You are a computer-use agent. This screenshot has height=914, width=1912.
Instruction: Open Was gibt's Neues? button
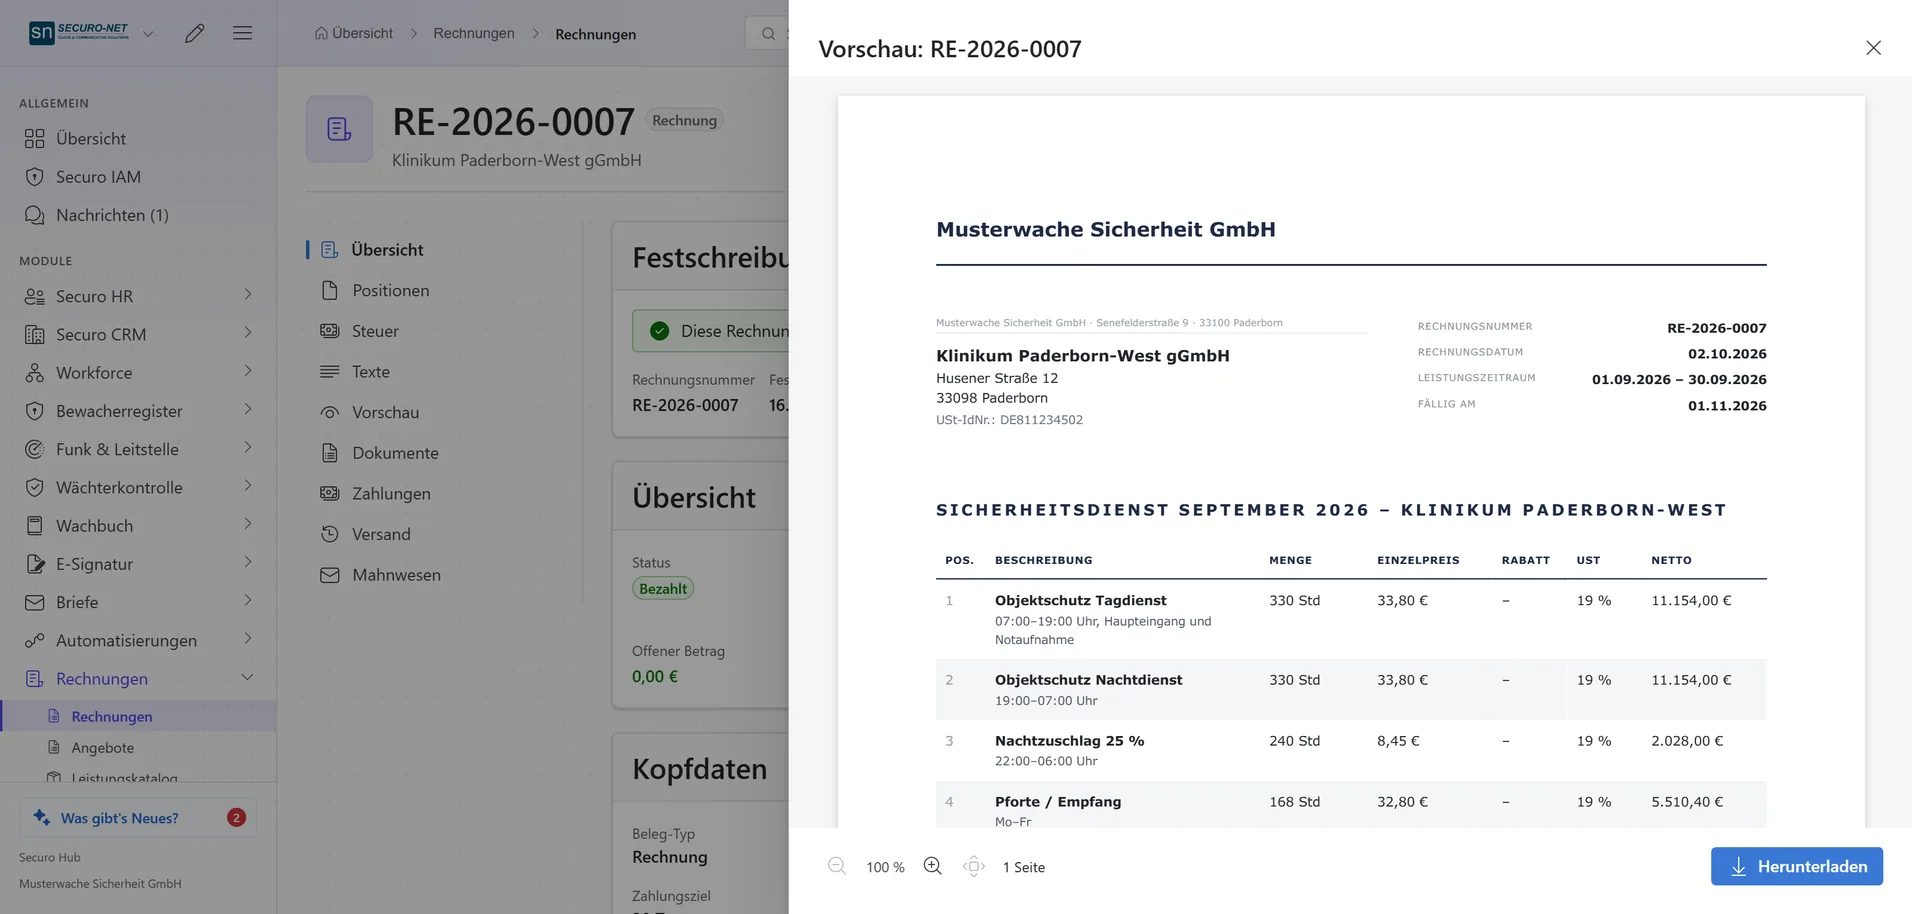[138, 818]
